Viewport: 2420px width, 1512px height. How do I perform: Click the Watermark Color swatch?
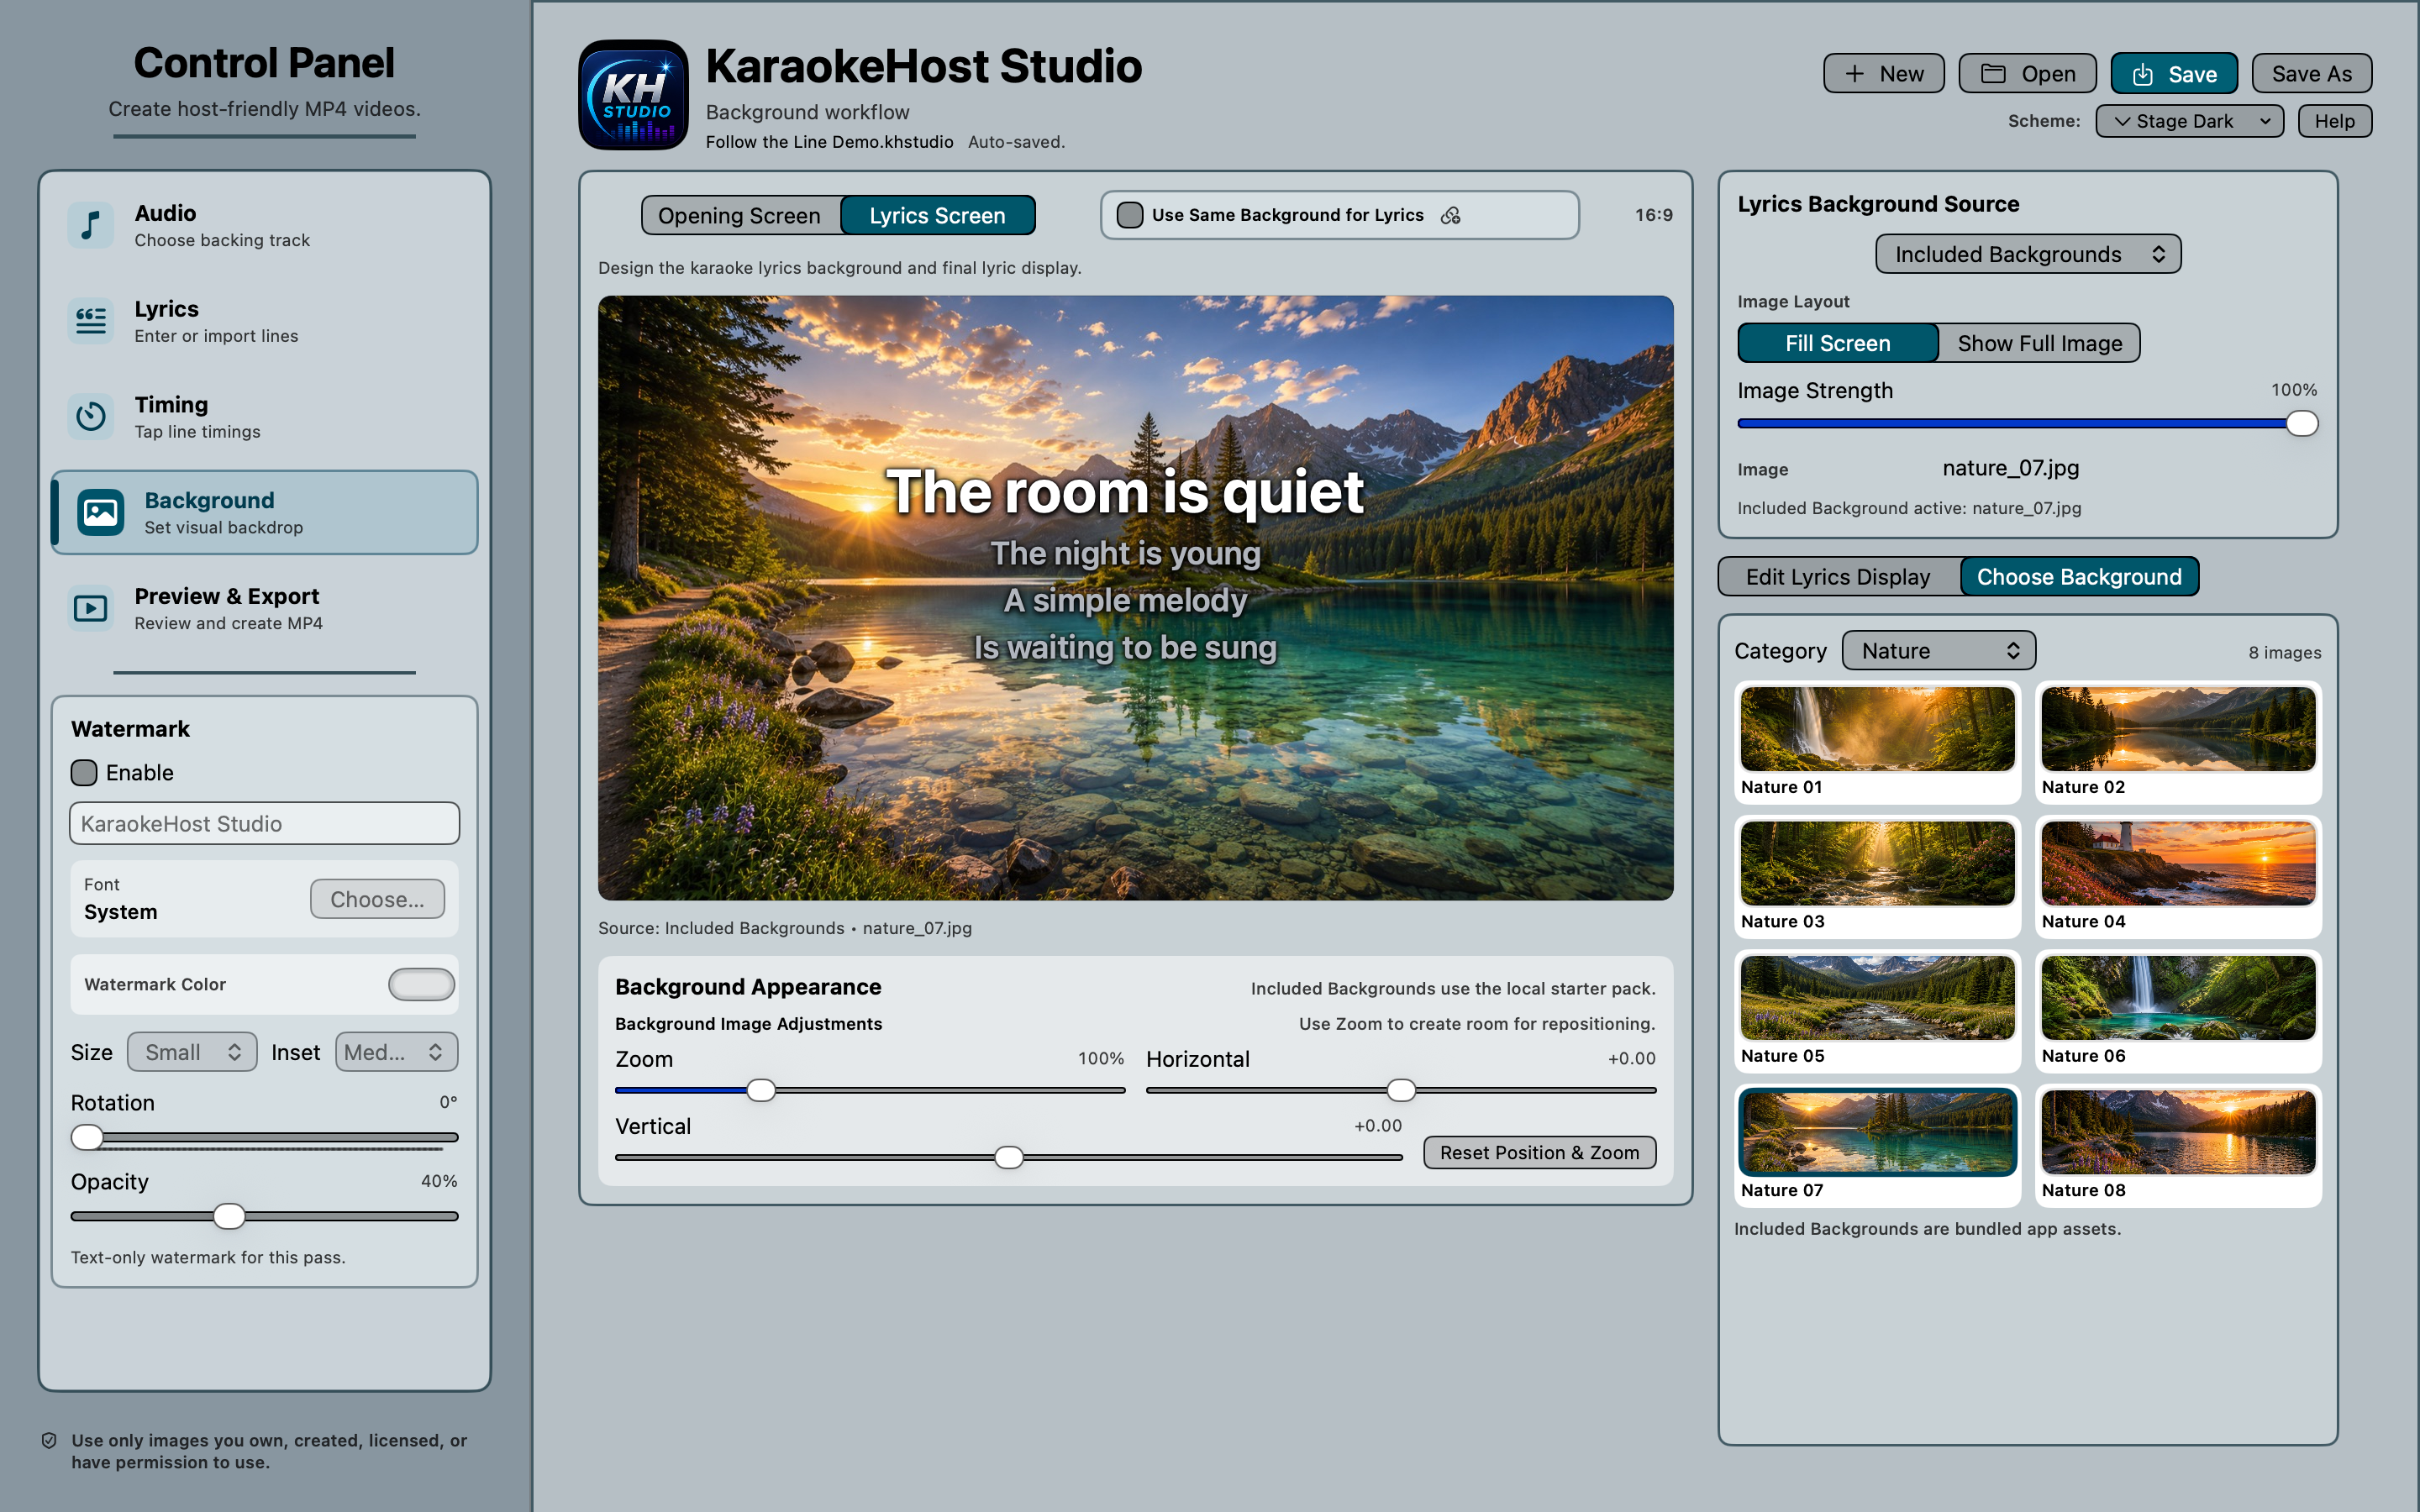[421, 984]
